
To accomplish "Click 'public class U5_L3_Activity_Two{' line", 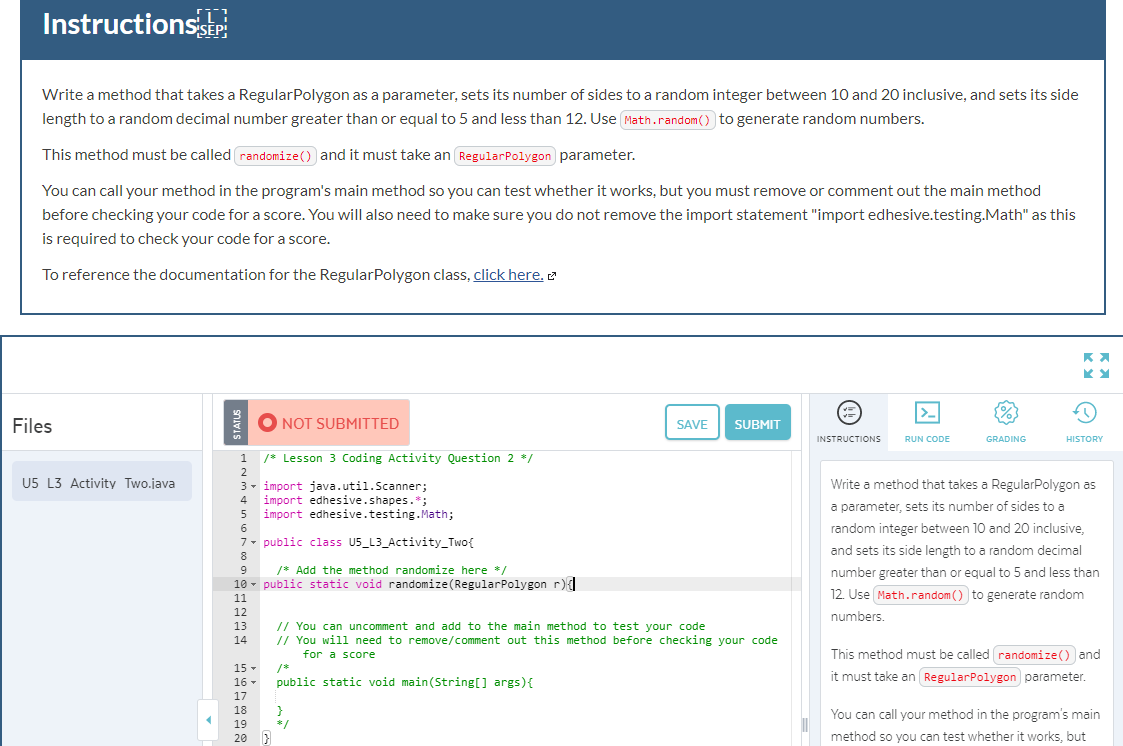I will (368, 542).
